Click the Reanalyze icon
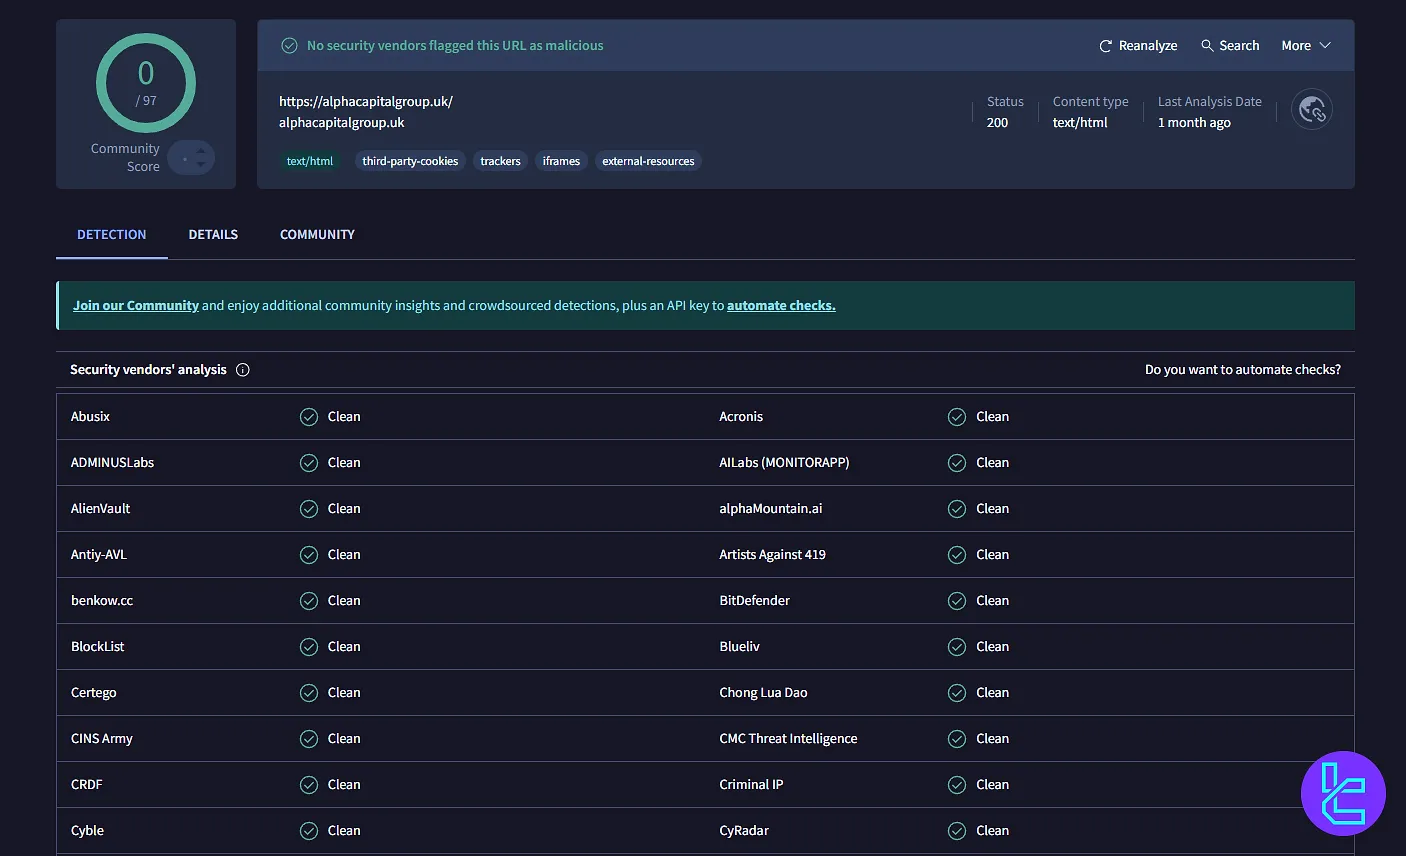Screen dimensions: 1406x856 point(1104,45)
